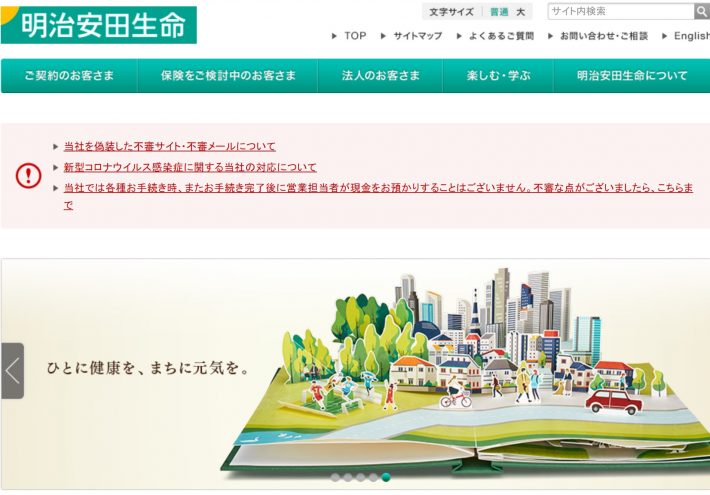Screen dimensions: 710x495
Task: Click the search magnifier icon
Action: point(702,11)
